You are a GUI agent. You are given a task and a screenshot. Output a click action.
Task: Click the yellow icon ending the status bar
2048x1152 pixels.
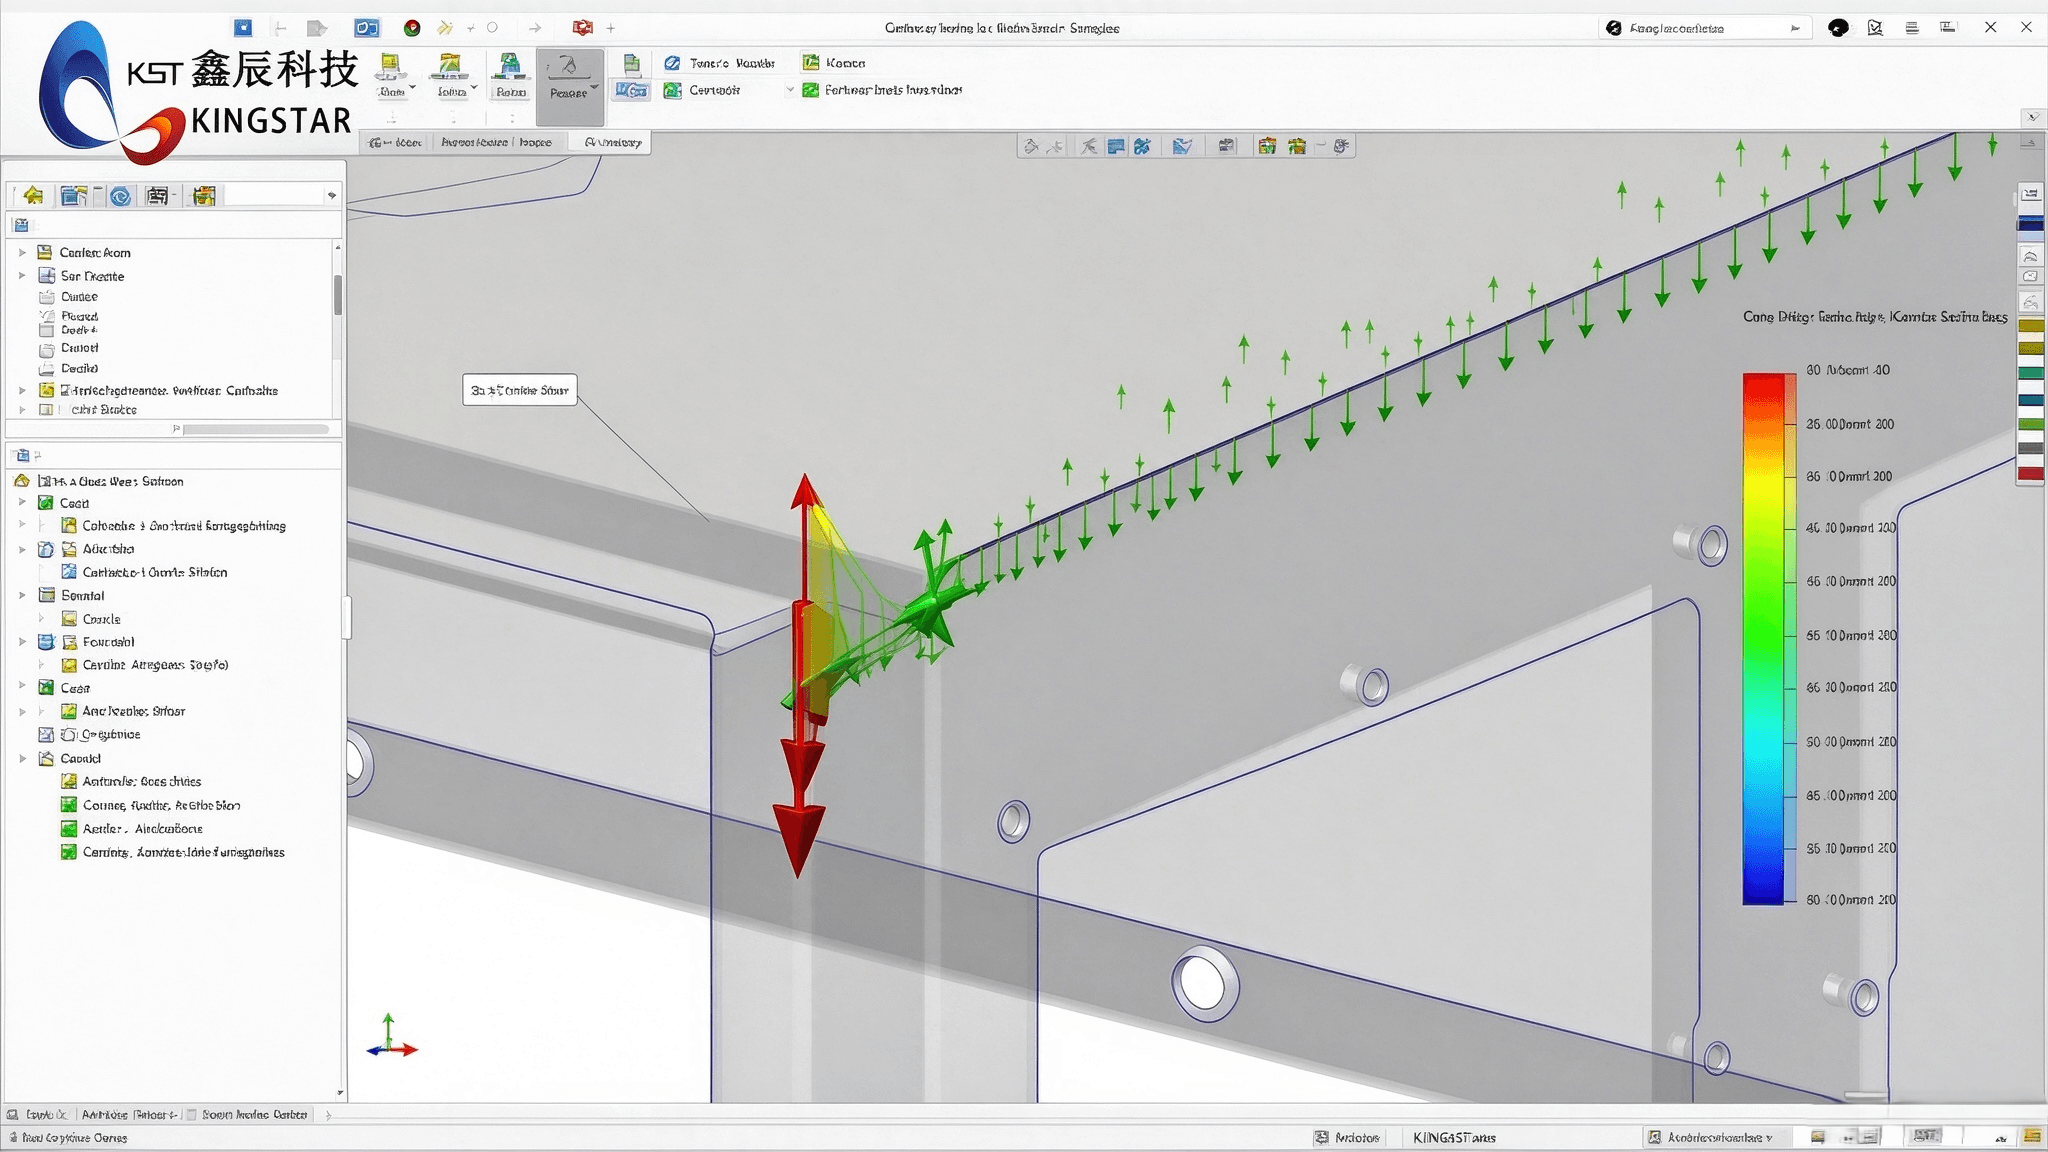tap(2032, 1137)
